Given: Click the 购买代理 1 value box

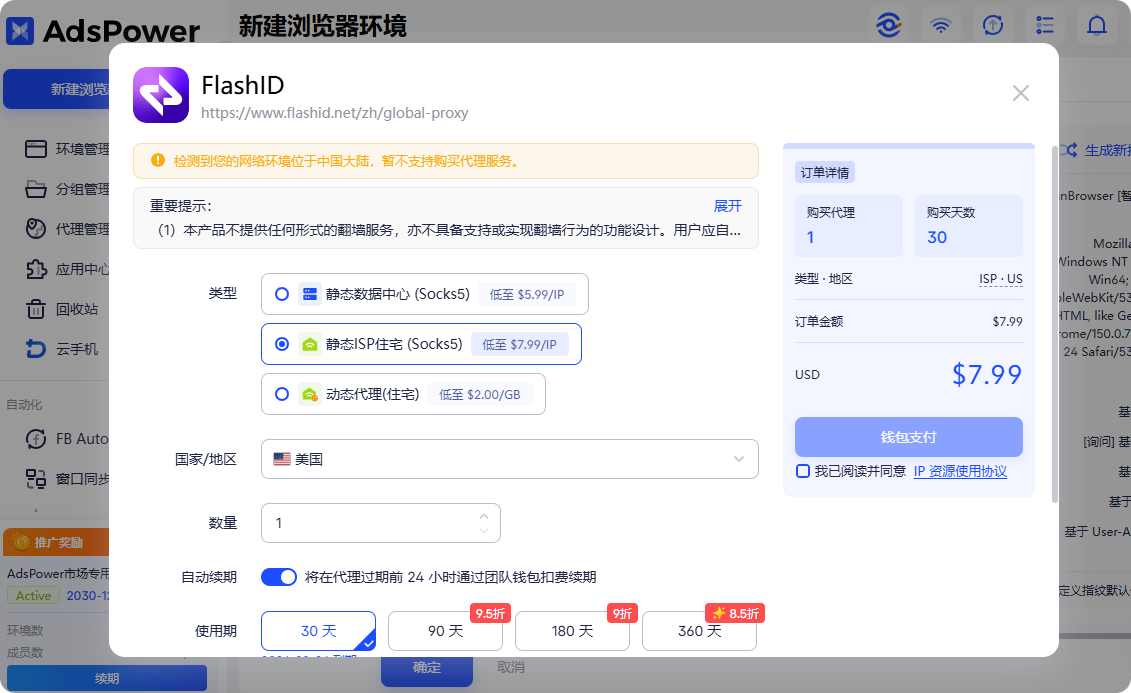Looking at the screenshot, I should [x=849, y=226].
